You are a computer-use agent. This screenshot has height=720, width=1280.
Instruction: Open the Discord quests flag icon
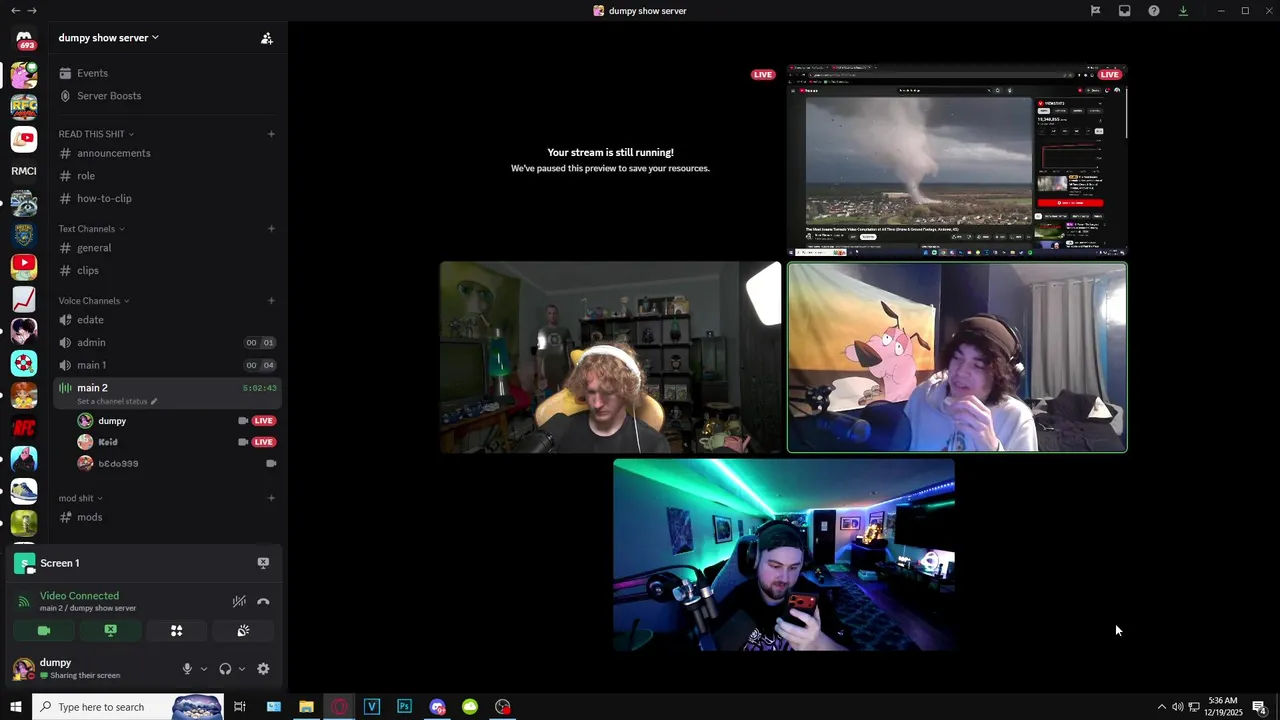point(1095,11)
